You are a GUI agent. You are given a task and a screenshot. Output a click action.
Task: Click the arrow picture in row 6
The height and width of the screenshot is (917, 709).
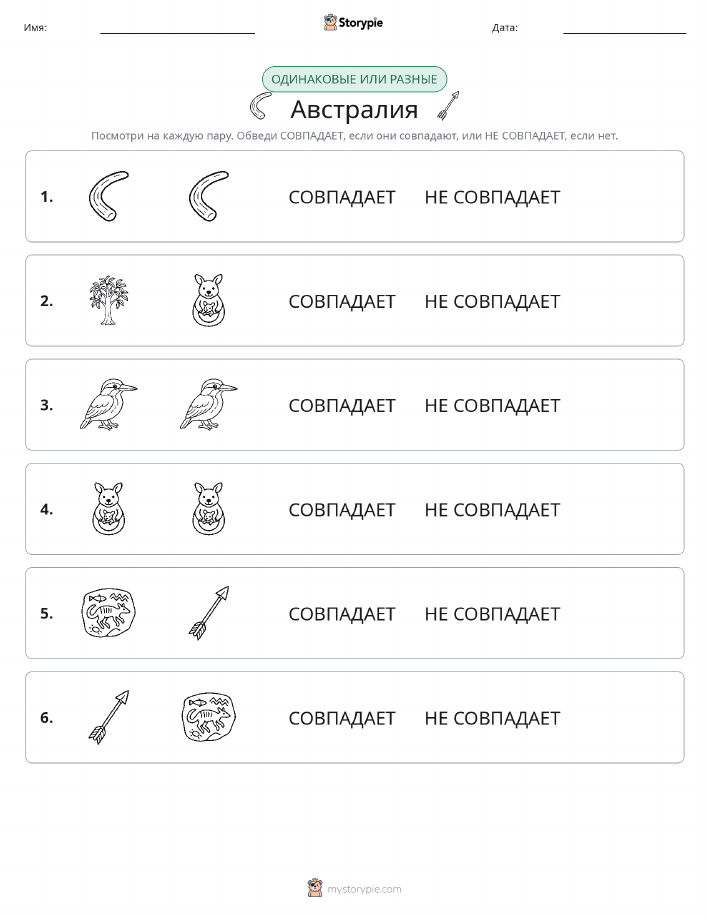tap(109, 716)
